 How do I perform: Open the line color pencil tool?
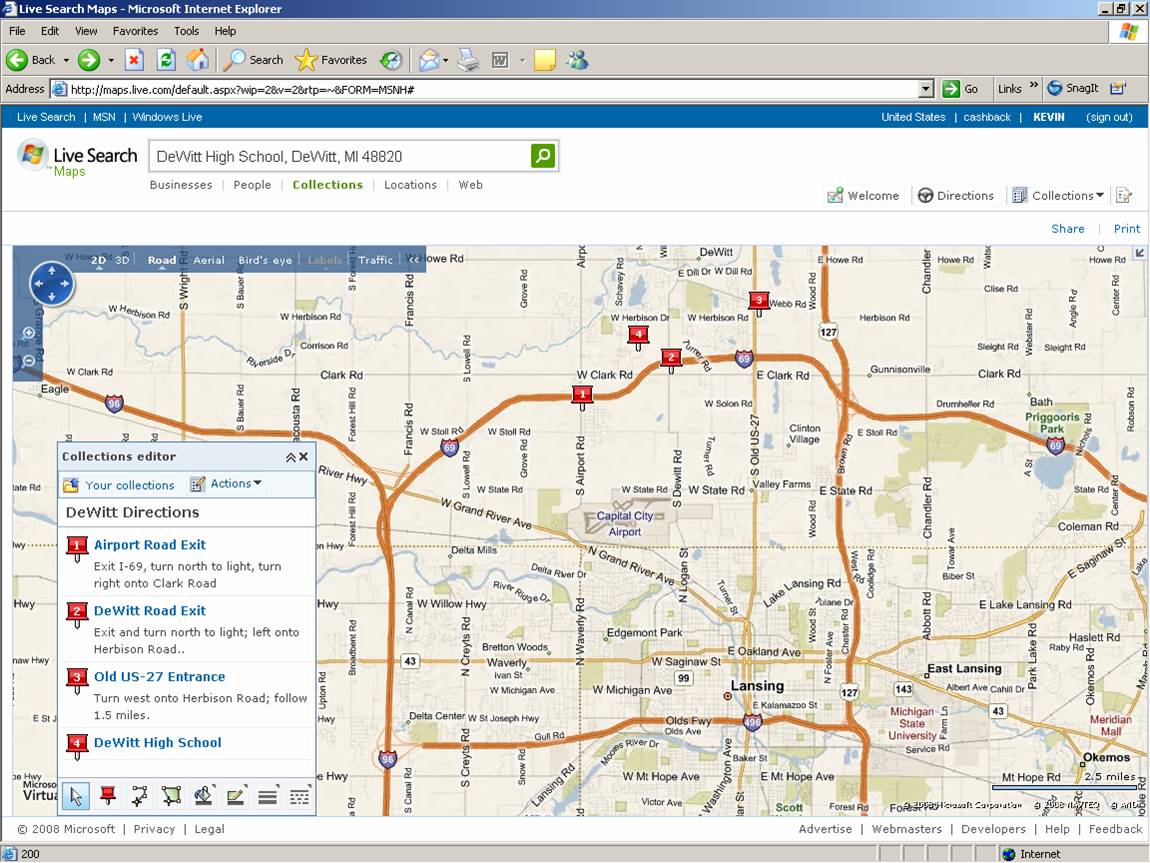235,796
